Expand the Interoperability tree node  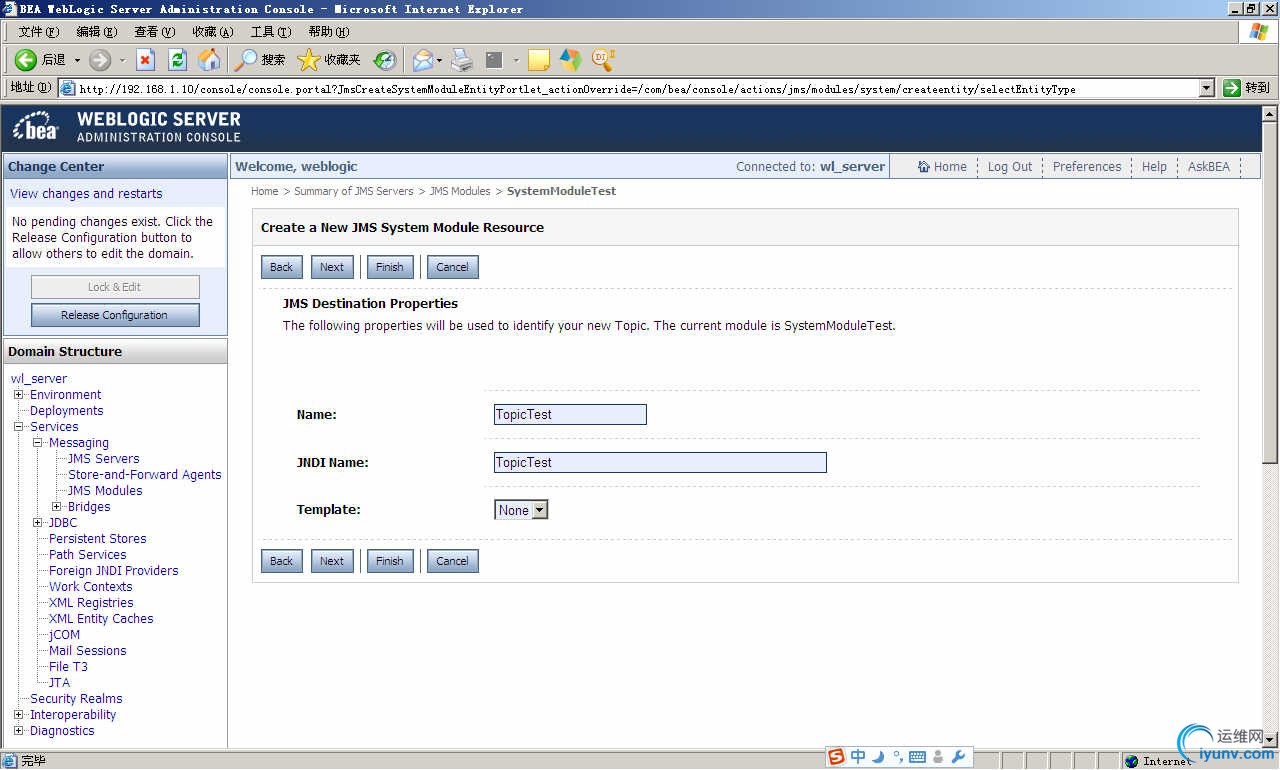[18, 714]
